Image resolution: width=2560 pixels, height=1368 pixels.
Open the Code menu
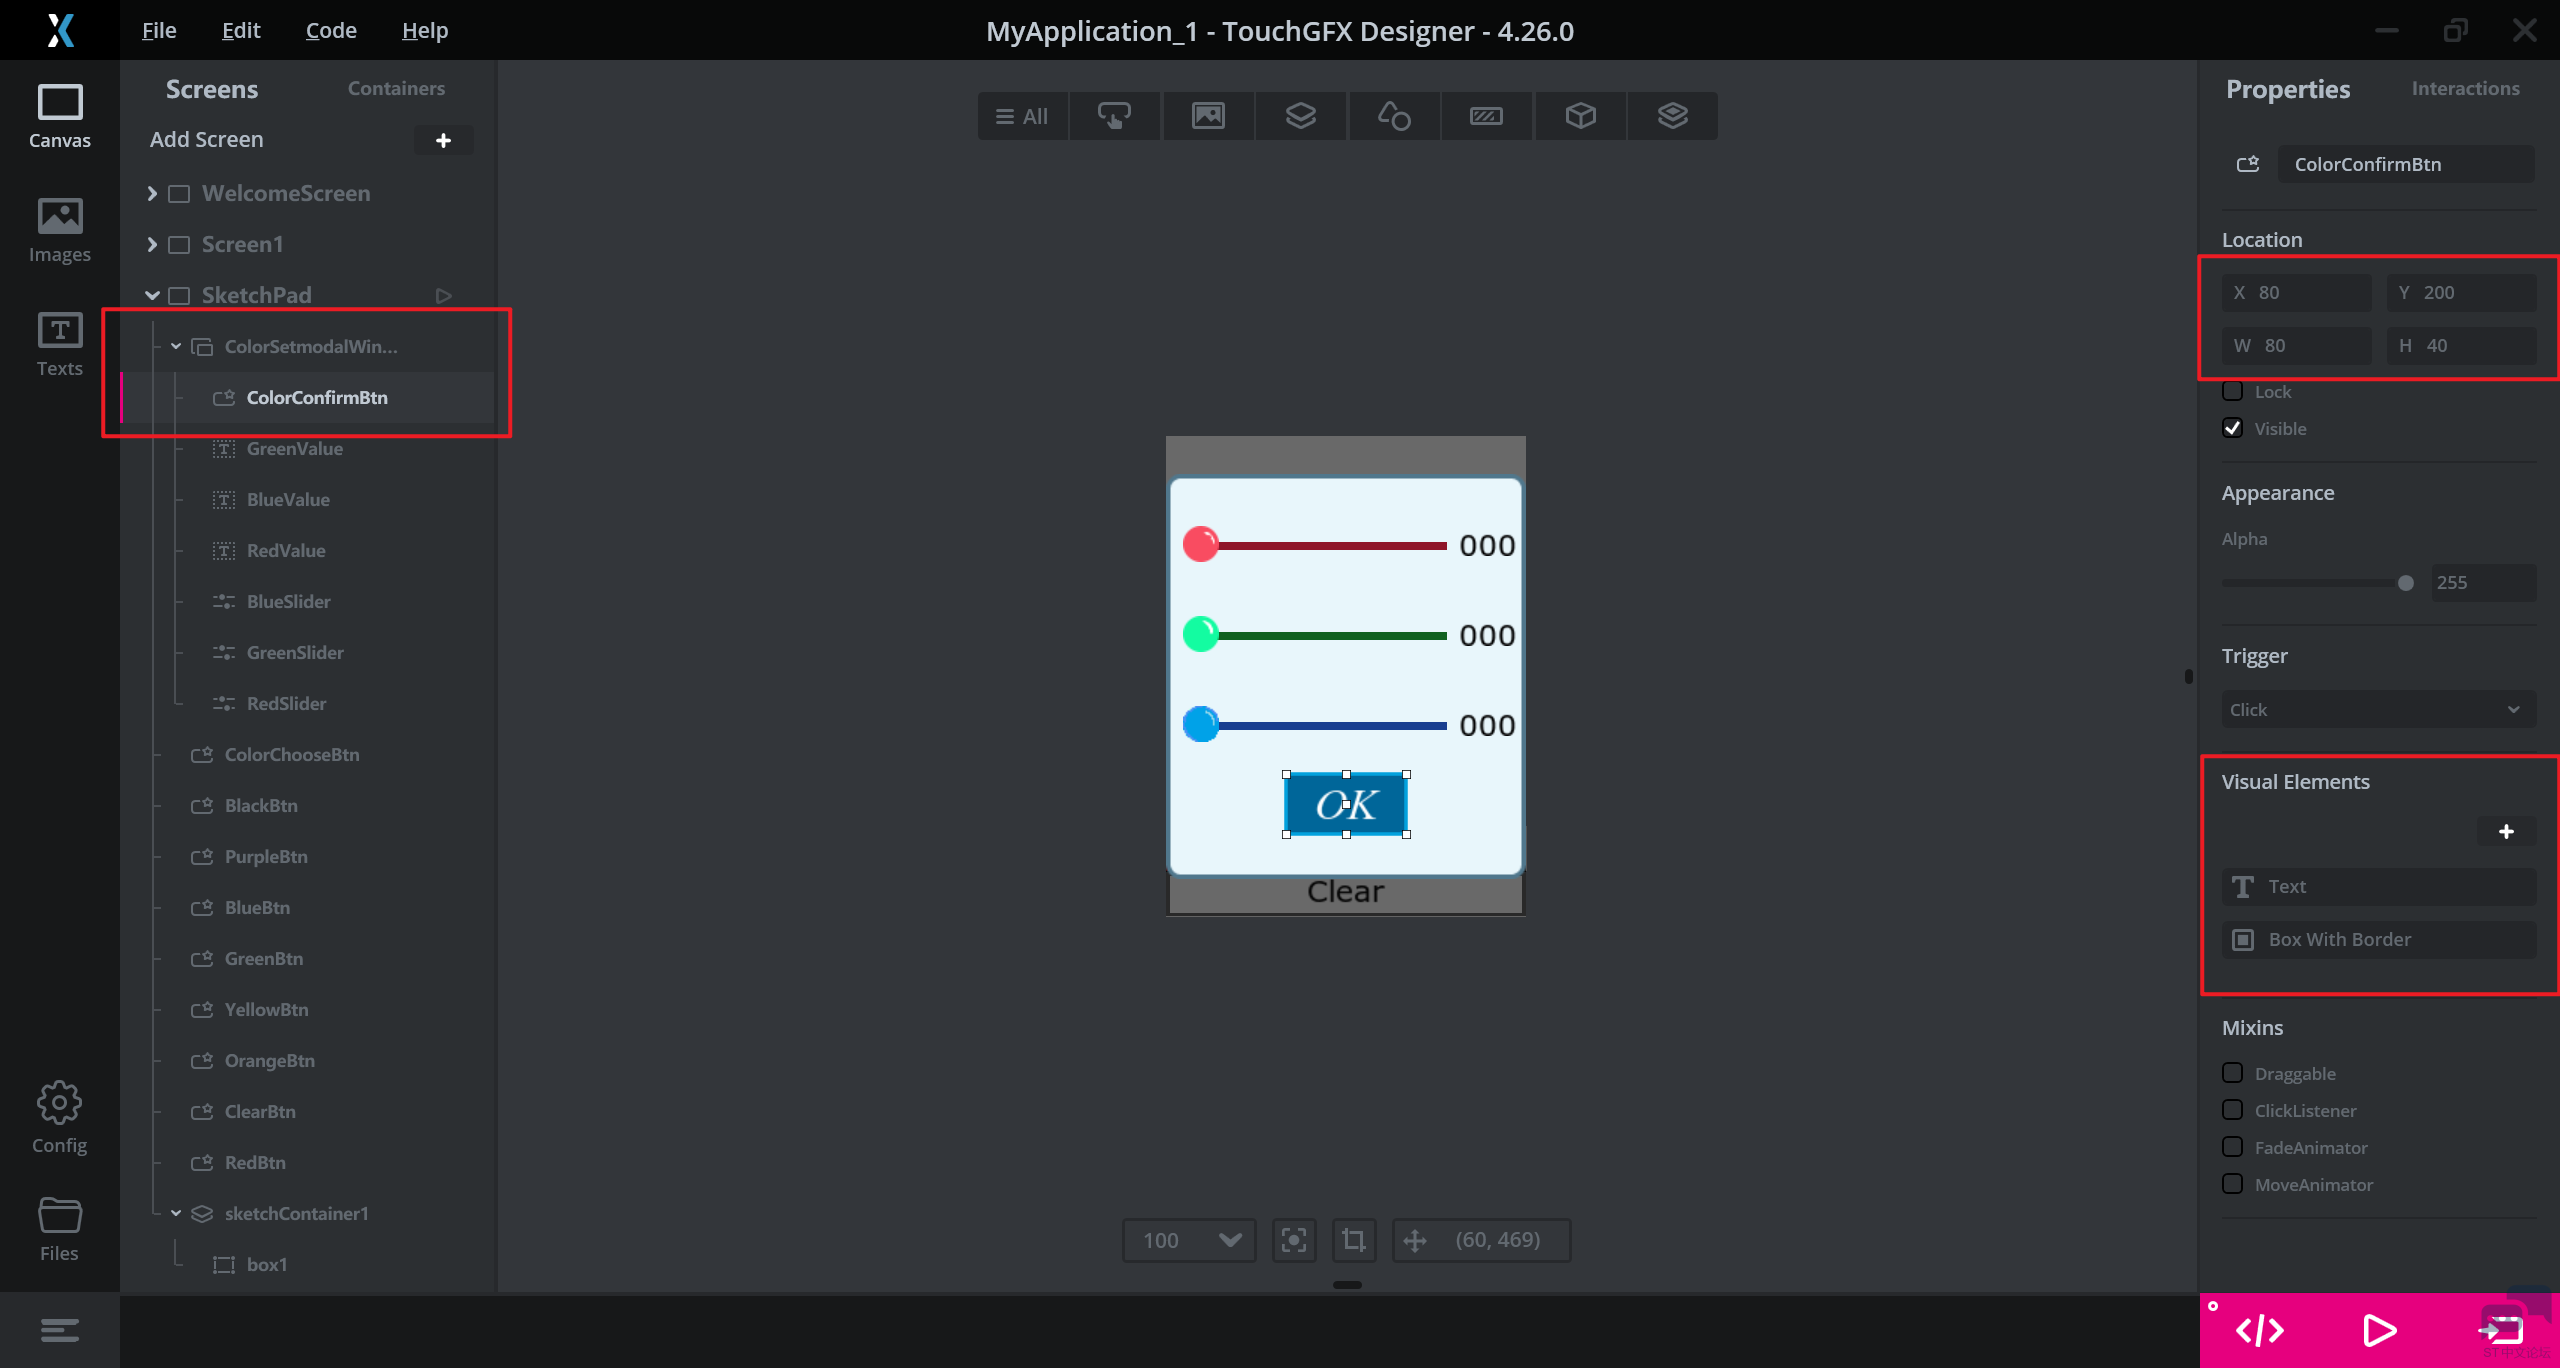click(x=331, y=30)
